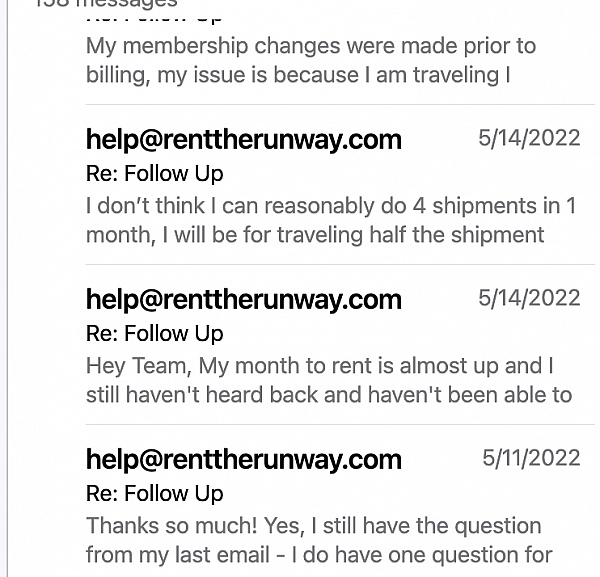The height and width of the screenshot is (577, 600).
Task: Select sender address of the 5/11/2022 email
Action: click(x=243, y=460)
